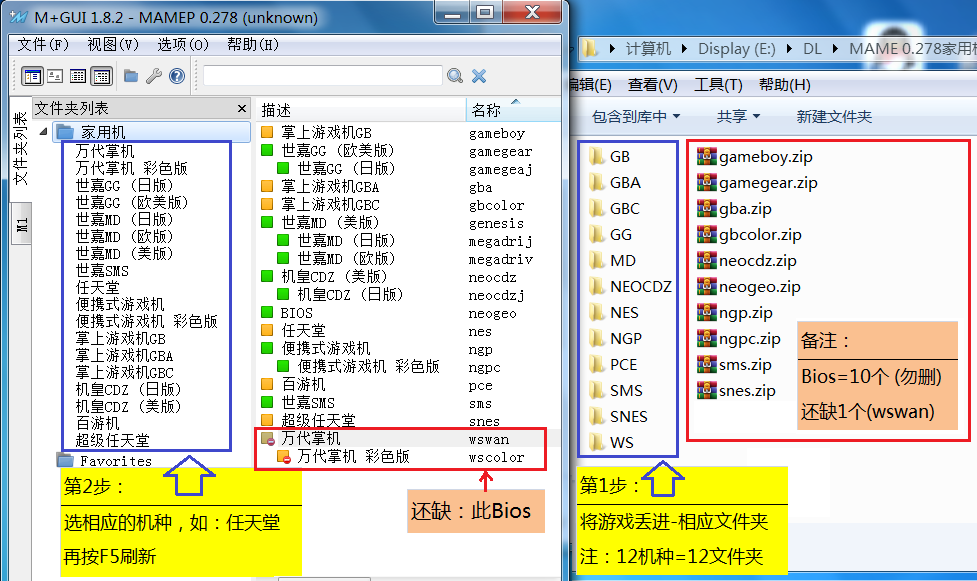Click orange icon beside 超级任天堂 snes row
The width and height of the screenshot is (977, 581).
click(267, 420)
